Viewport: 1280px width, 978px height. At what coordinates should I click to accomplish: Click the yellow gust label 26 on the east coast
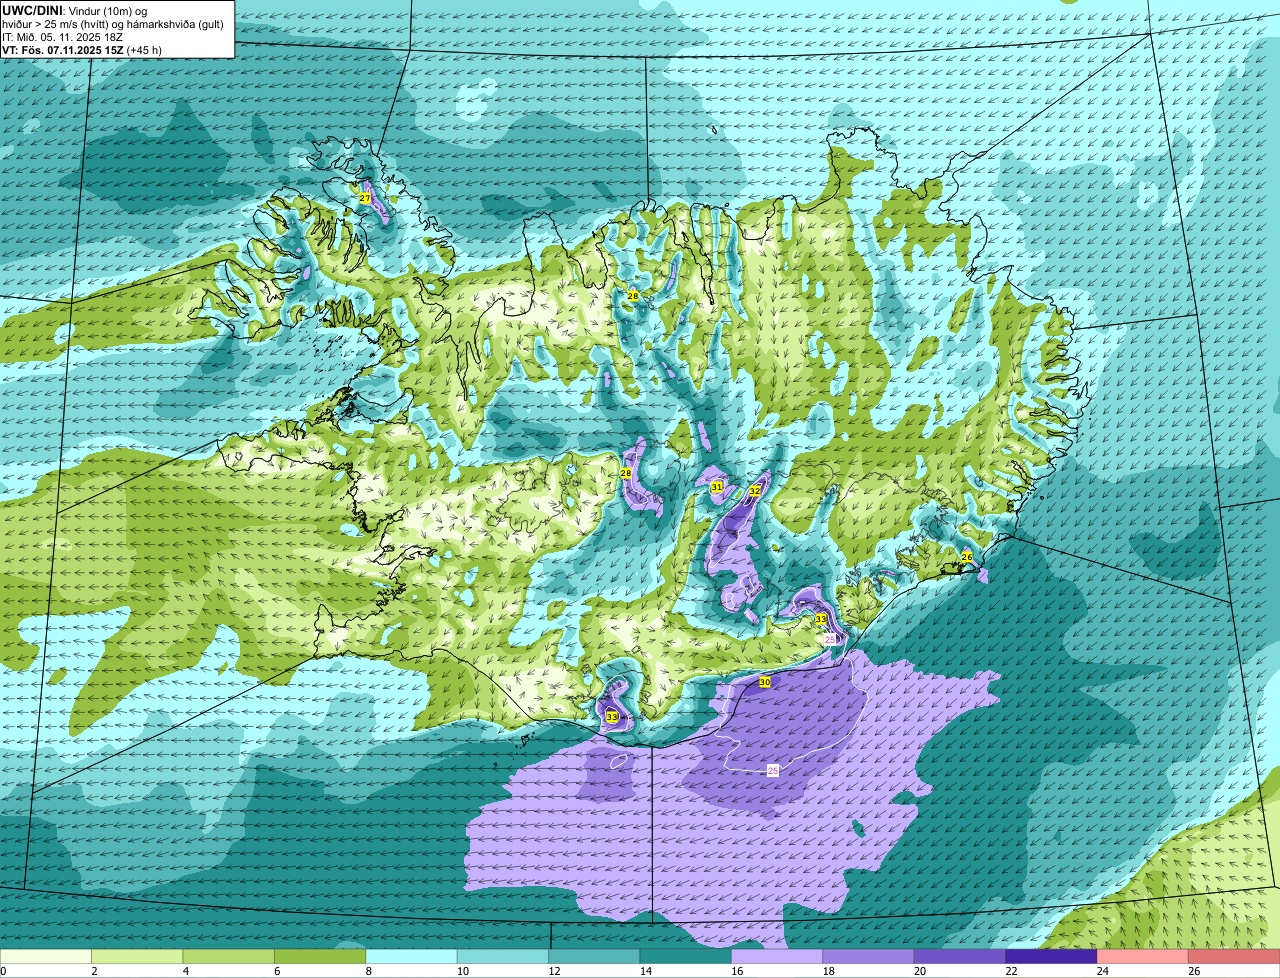click(x=967, y=556)
